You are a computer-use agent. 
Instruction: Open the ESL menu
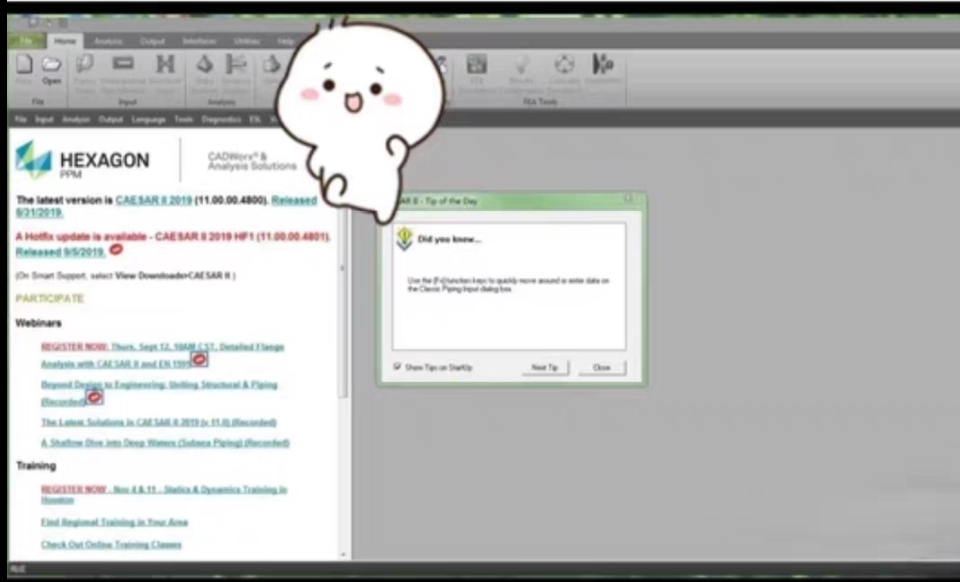[255, 119]
